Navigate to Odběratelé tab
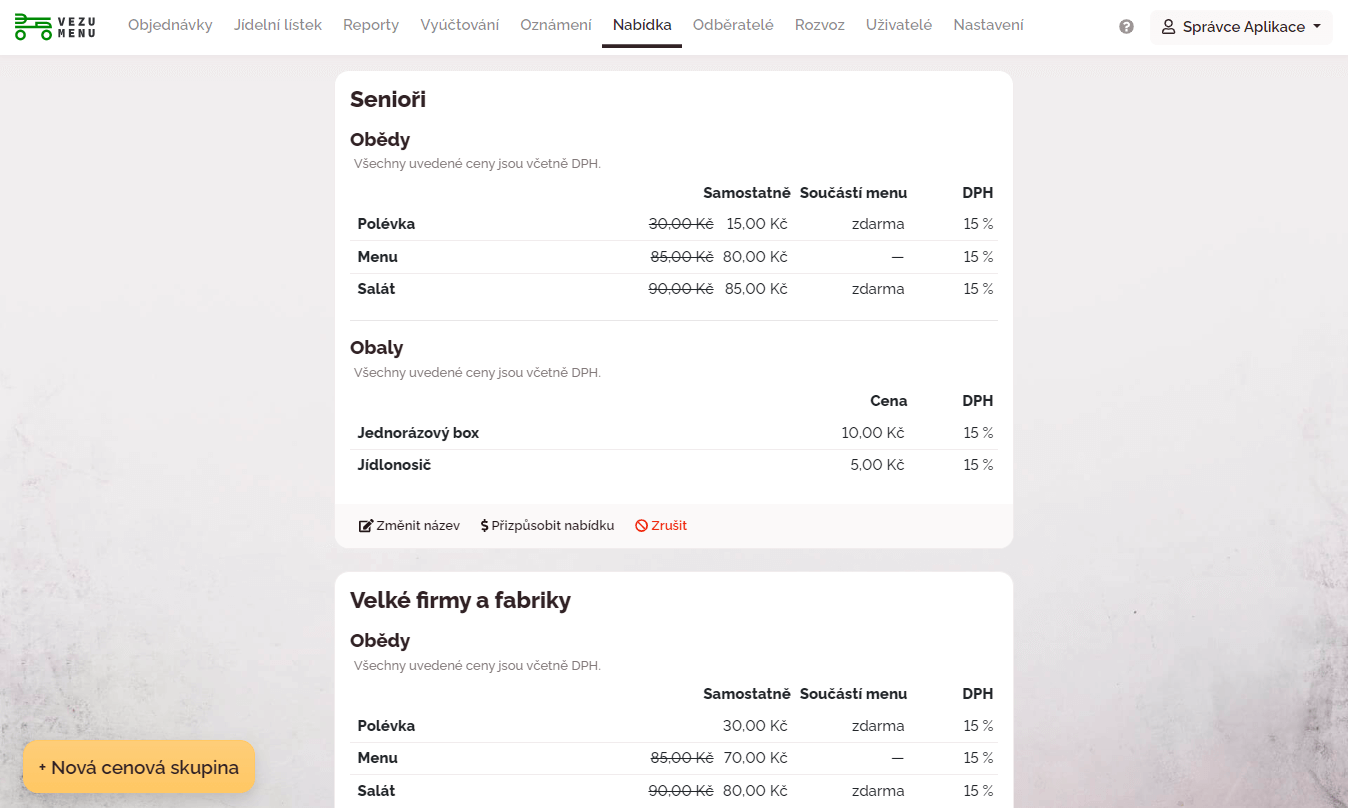The image size is (1348, 808). [733, 25]
